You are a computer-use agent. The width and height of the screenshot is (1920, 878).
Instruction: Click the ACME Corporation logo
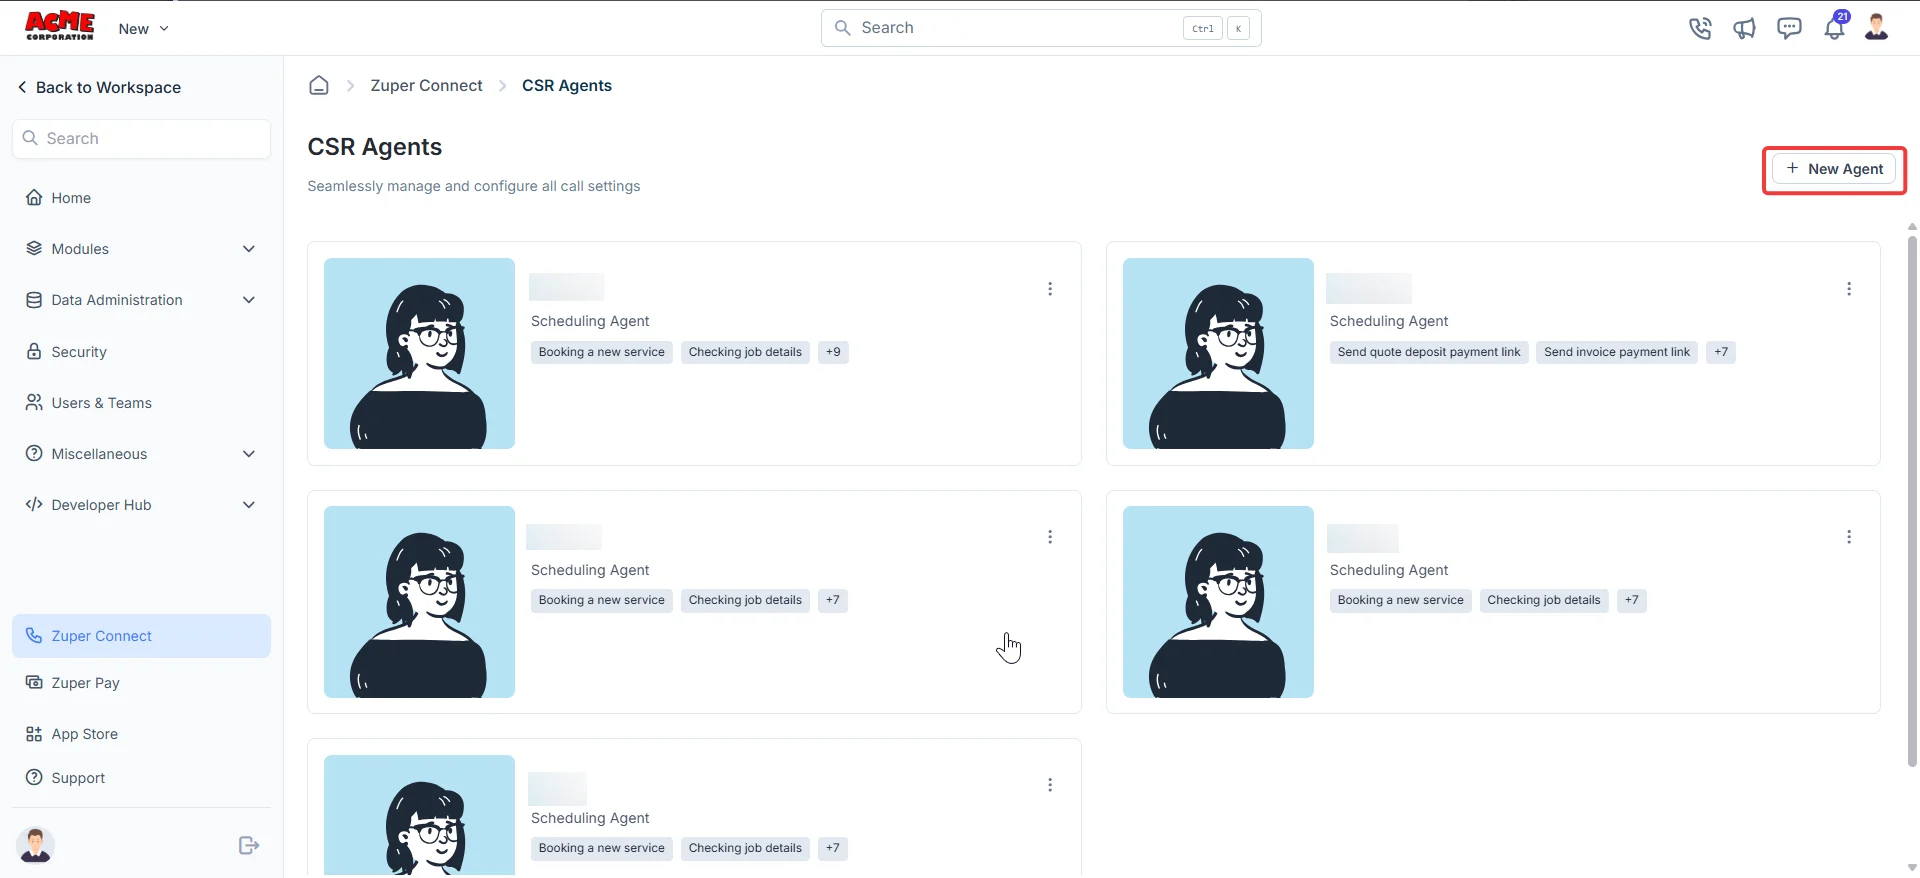60,26
